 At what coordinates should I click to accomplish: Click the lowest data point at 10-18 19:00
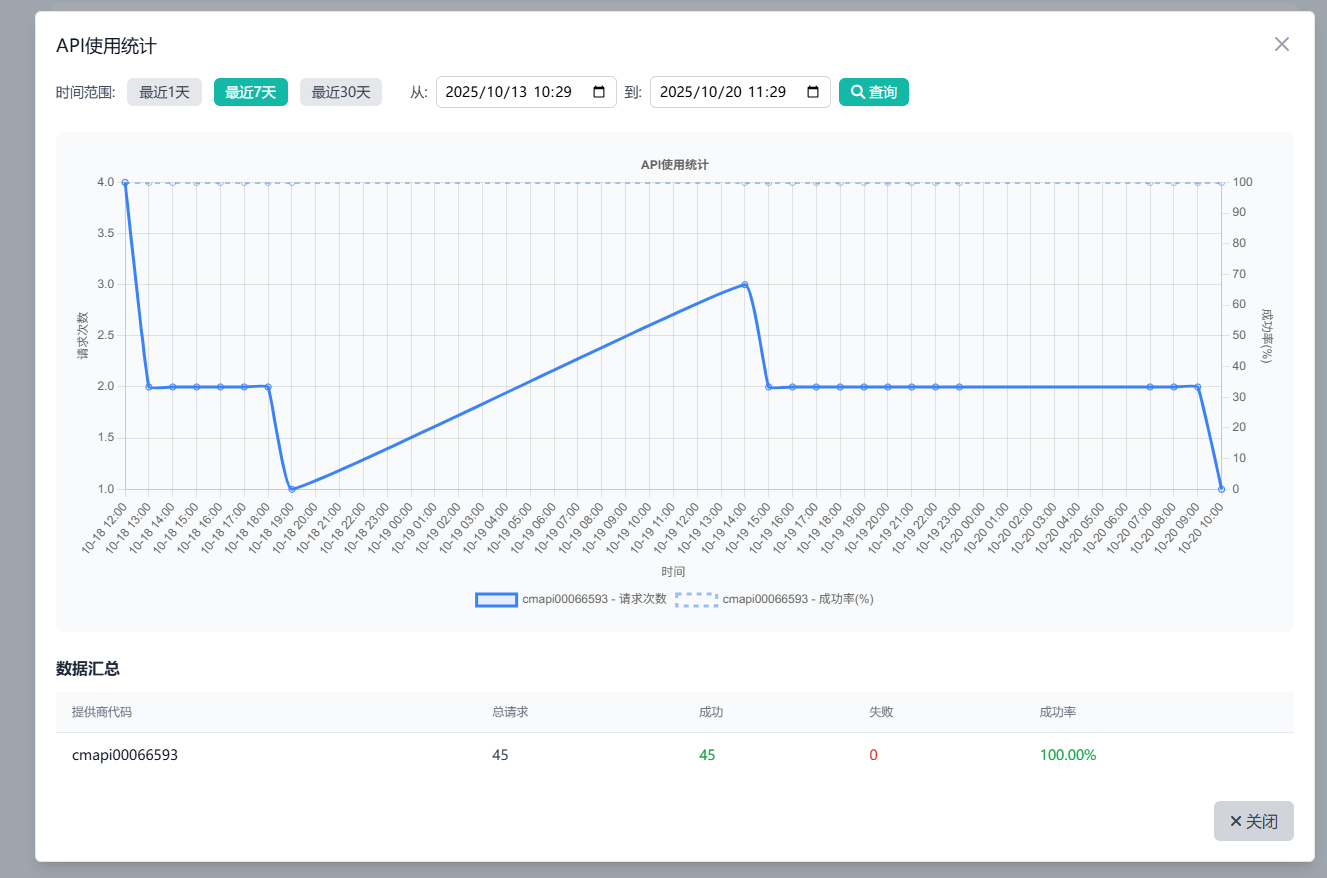pos(292,489)
